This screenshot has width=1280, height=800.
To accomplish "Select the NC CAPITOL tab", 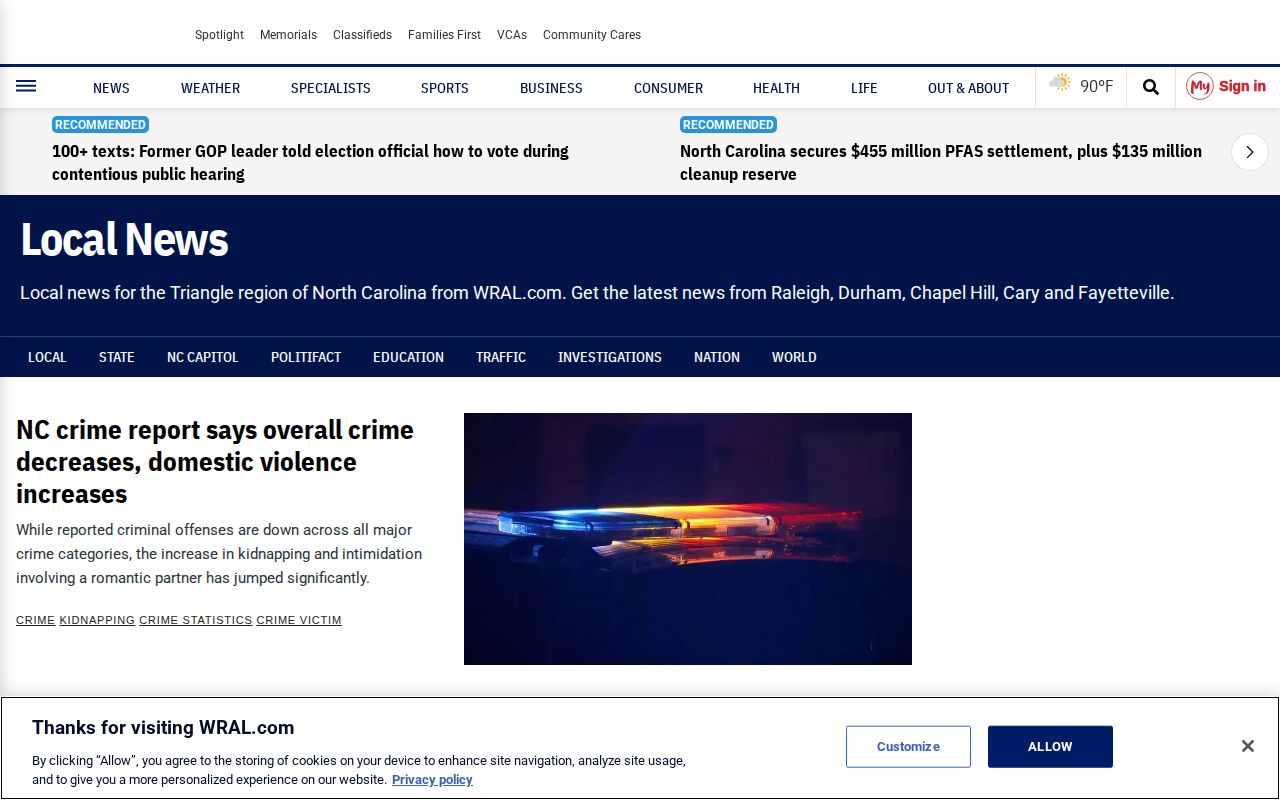I will [203, 357].
